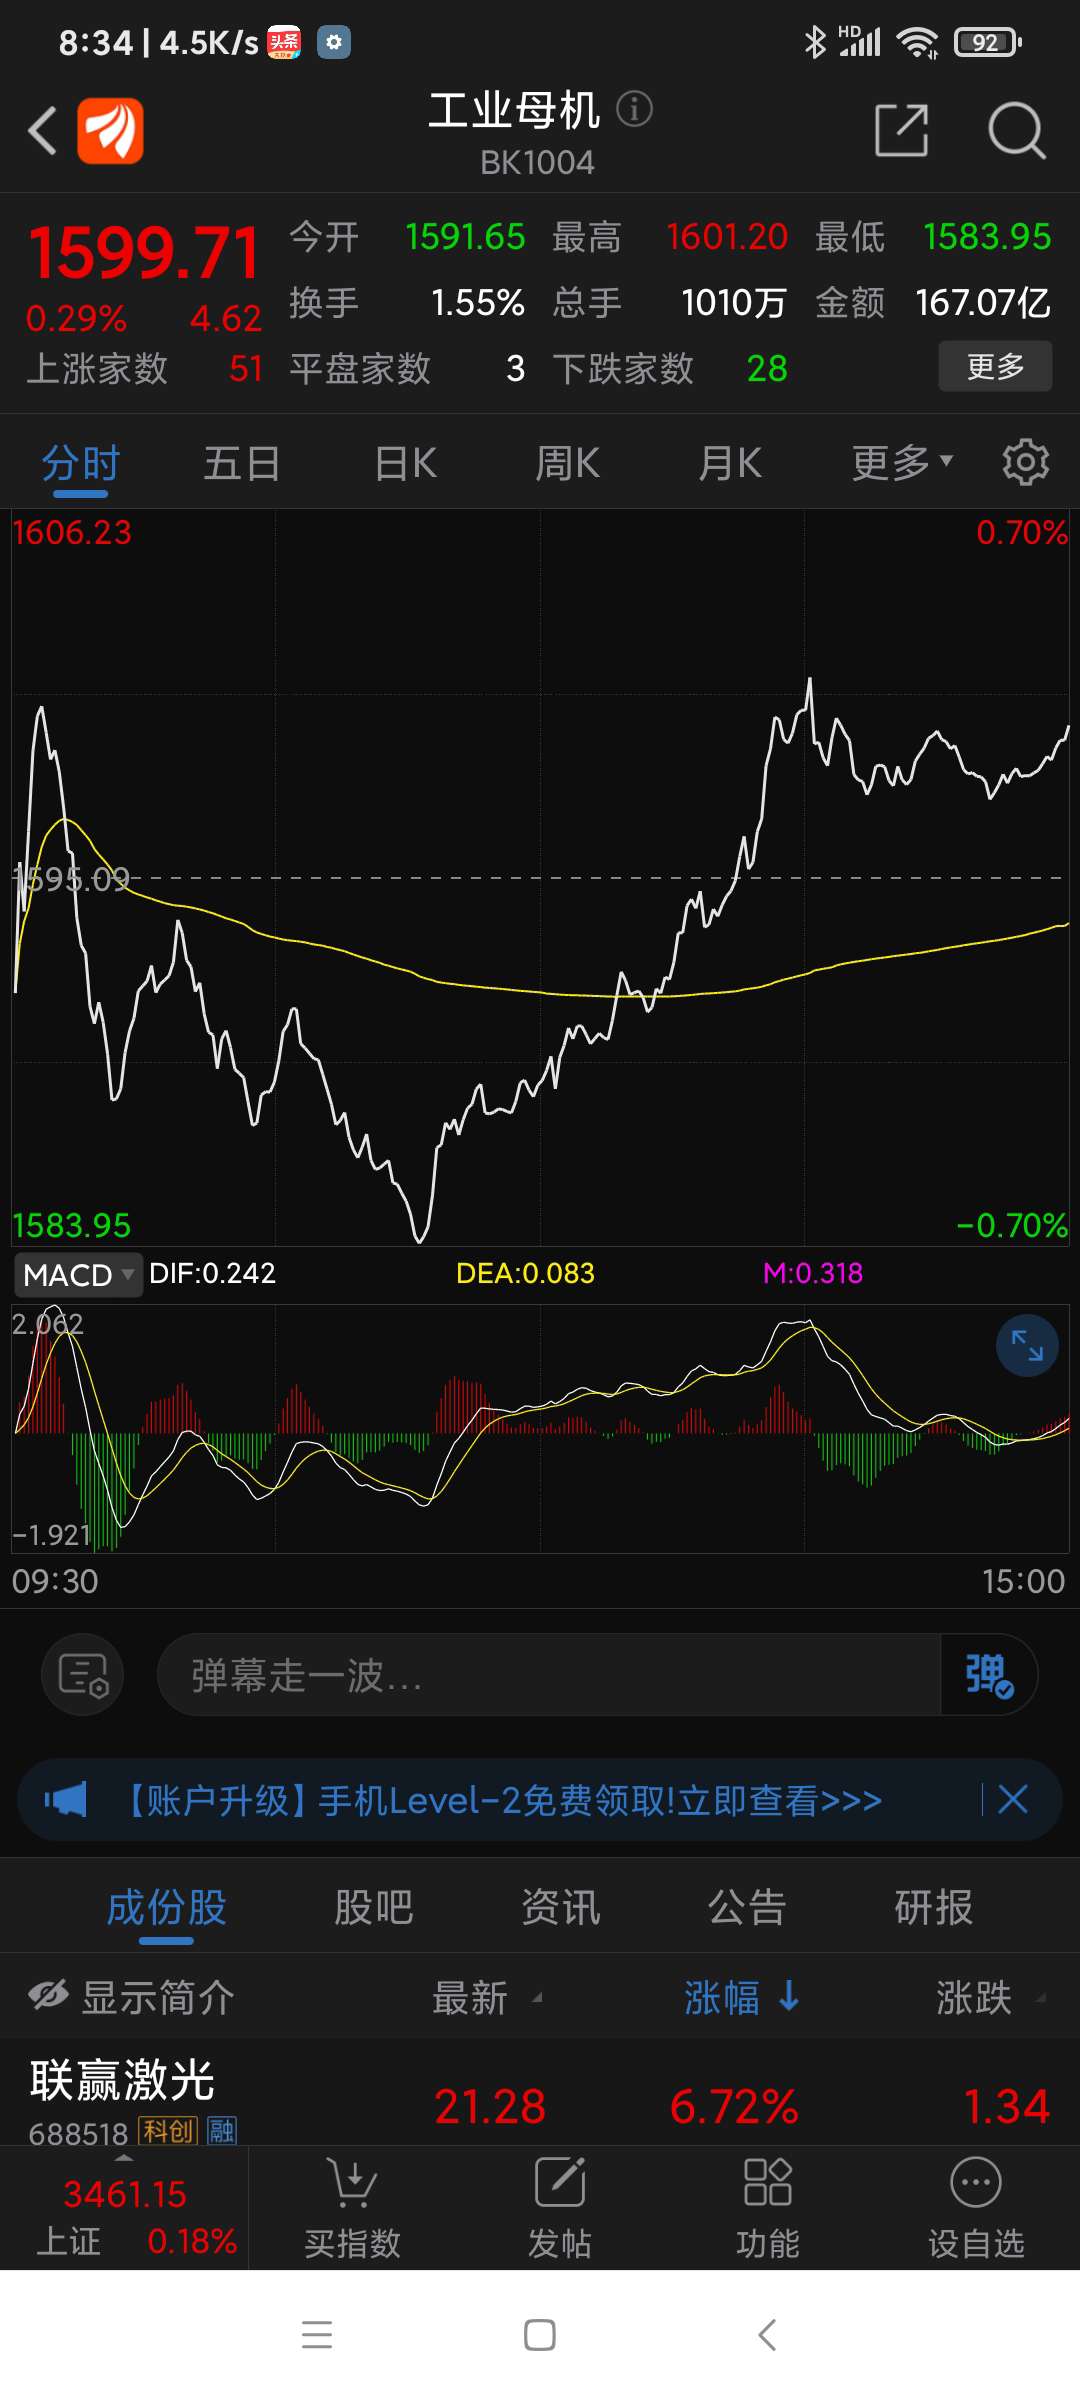
Task: Tap the 167.07亿 金额 value
Action: [x=983, y=302]
